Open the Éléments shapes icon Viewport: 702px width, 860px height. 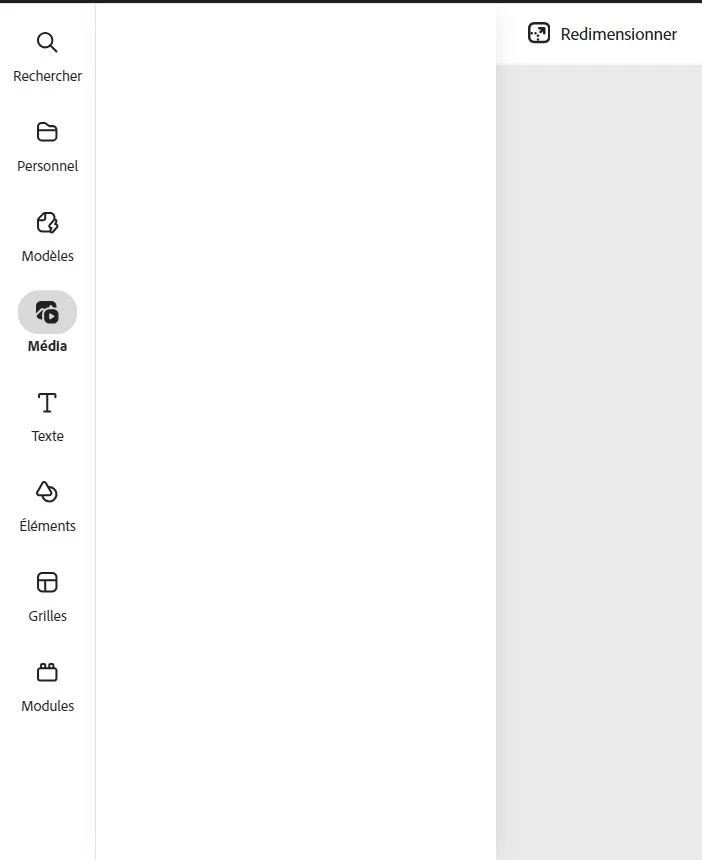pyautogui.click(x=47, y=492)
